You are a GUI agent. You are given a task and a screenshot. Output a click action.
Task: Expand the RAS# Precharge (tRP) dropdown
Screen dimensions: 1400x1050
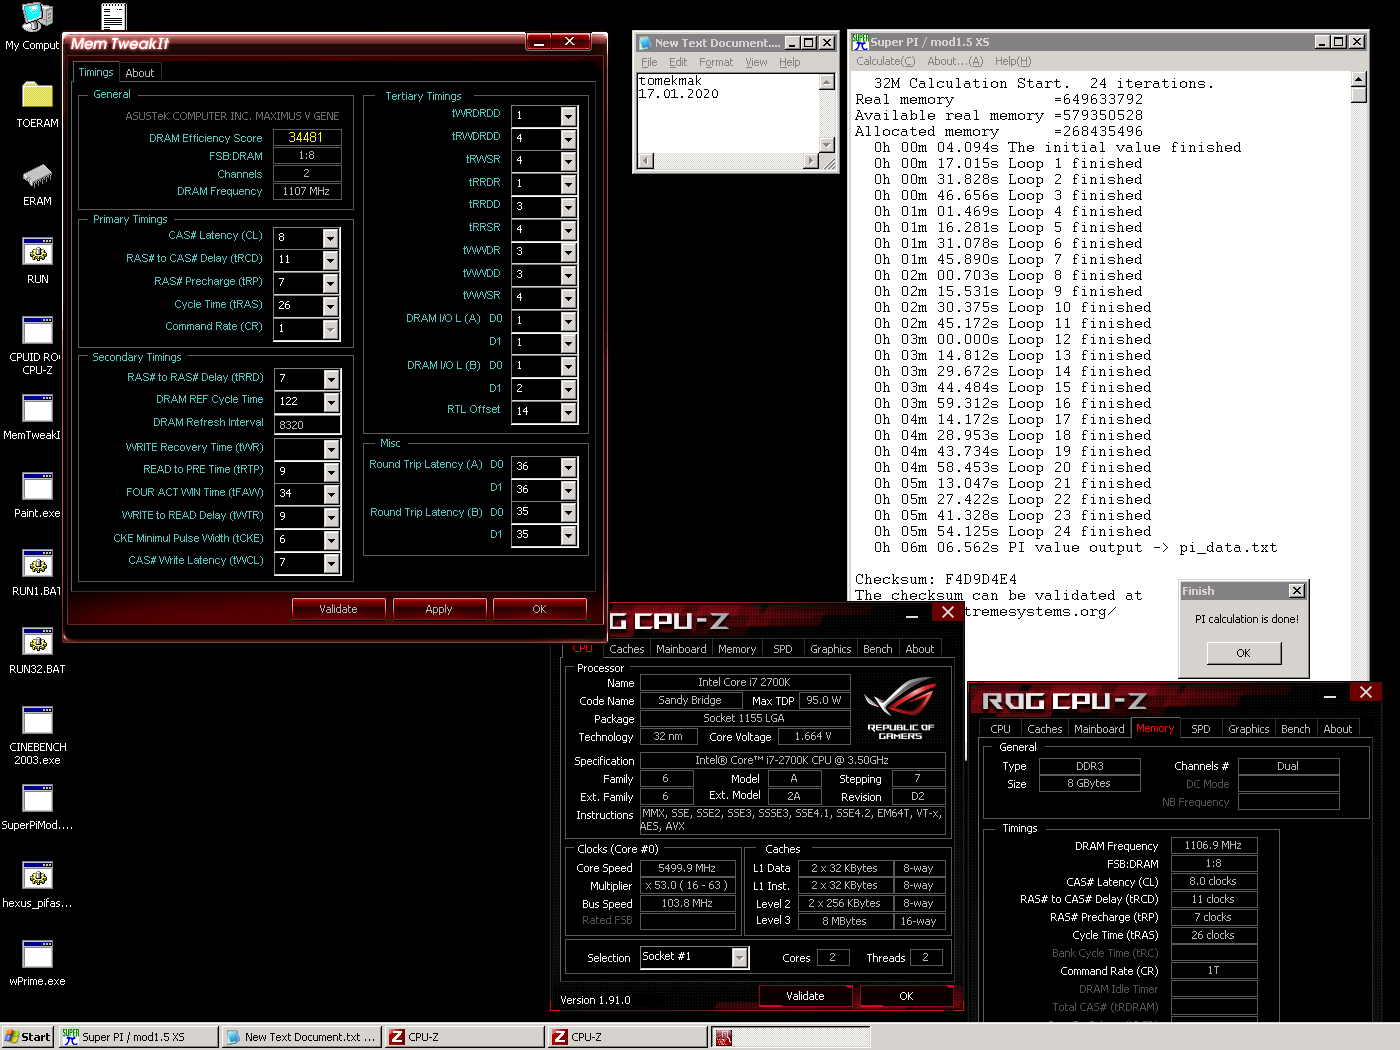[x=330, y=283]
